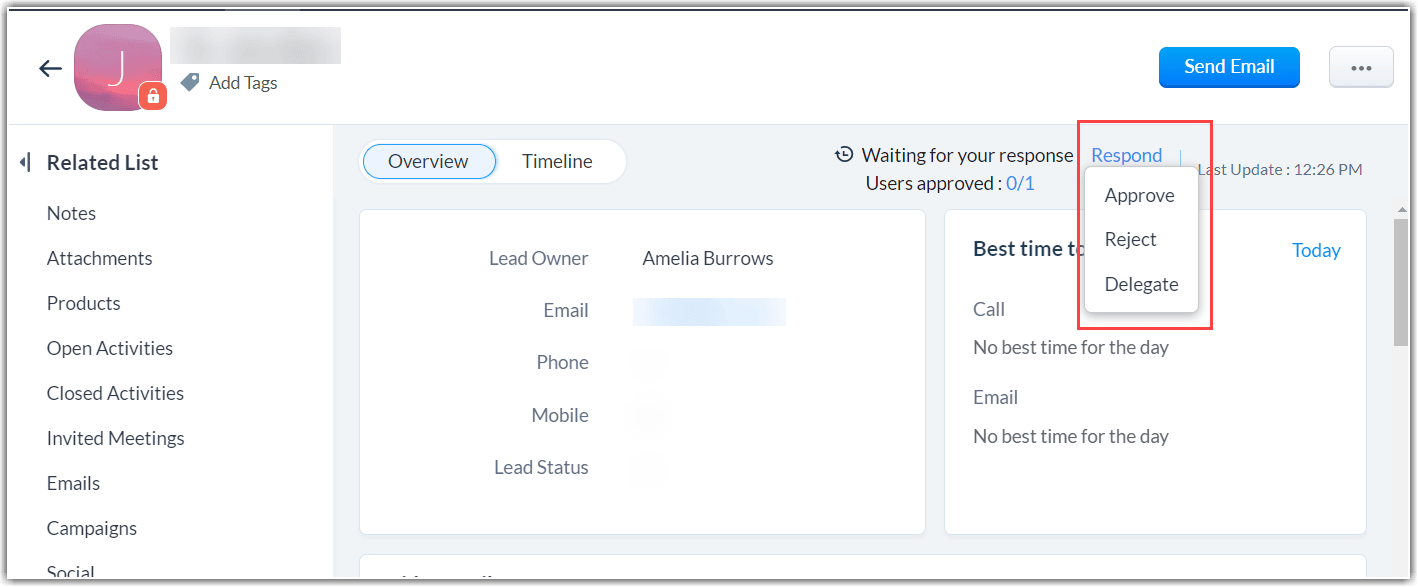The height and width of the screenshot is (587, 1418).
Task: Open Notes in the Related List
Action: coord(71,213)
